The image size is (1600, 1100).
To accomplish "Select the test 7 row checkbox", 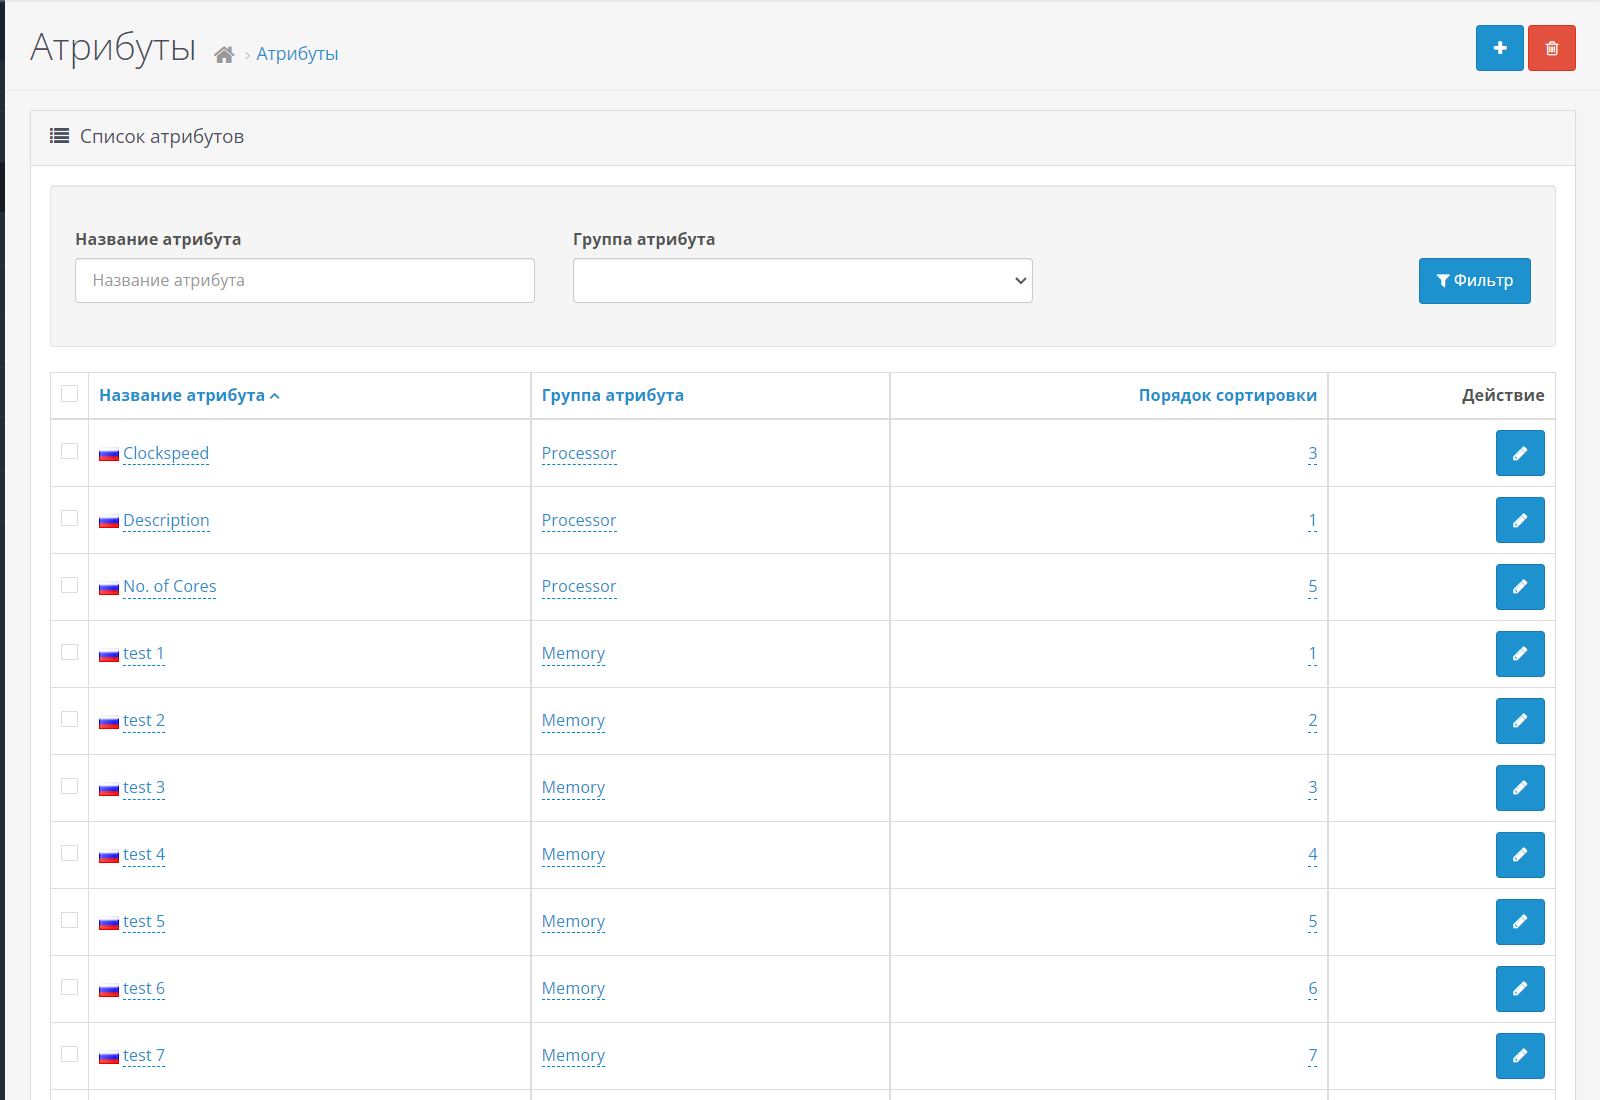I will 69,1054.
